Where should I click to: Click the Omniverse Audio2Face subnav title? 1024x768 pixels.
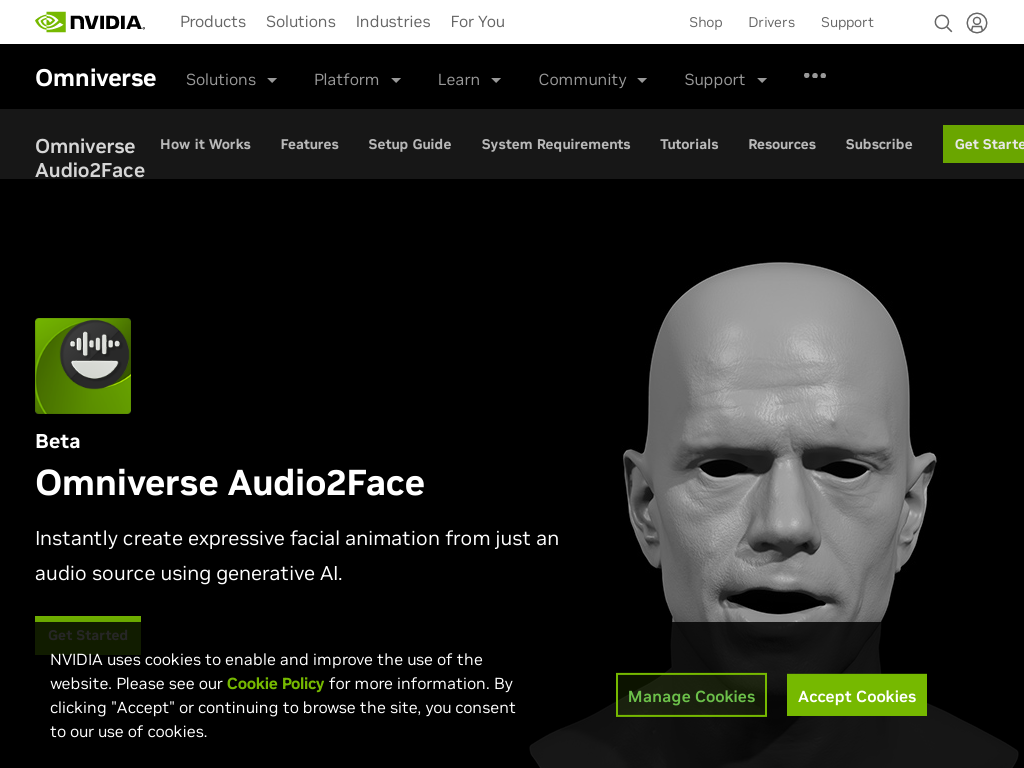(x=90, y=158)
